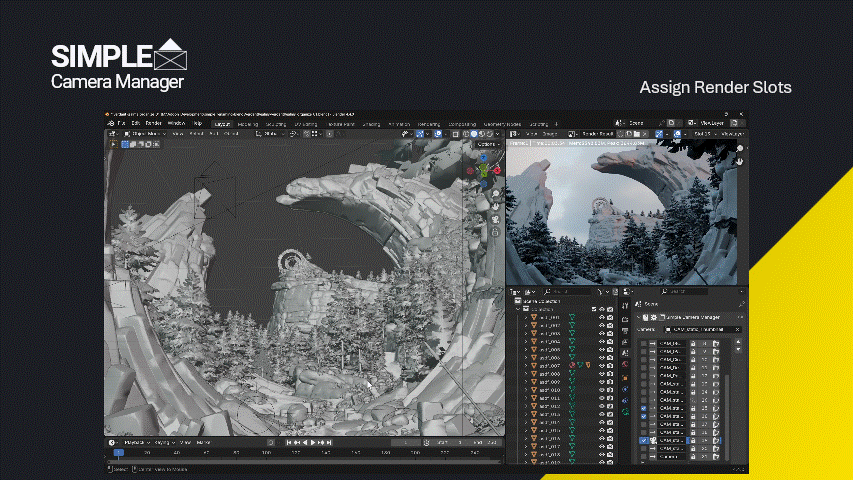This screenshot has height=480, width=853.
Task: Move list item up with arrow button
Action: tap(738, 342)
